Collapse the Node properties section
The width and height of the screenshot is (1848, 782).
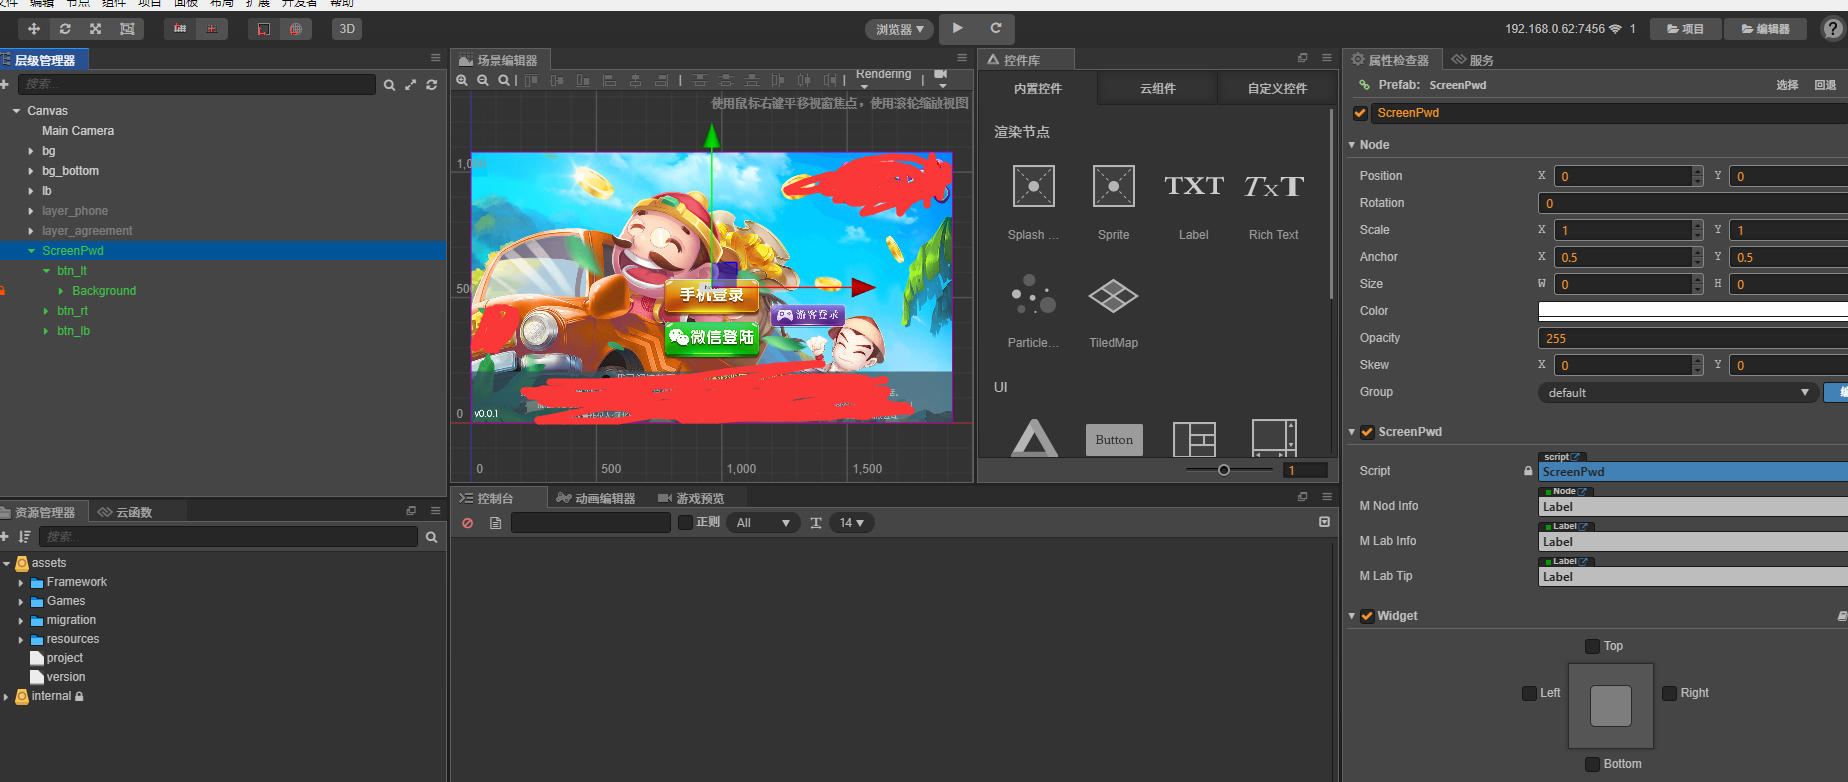point(1352,145)
